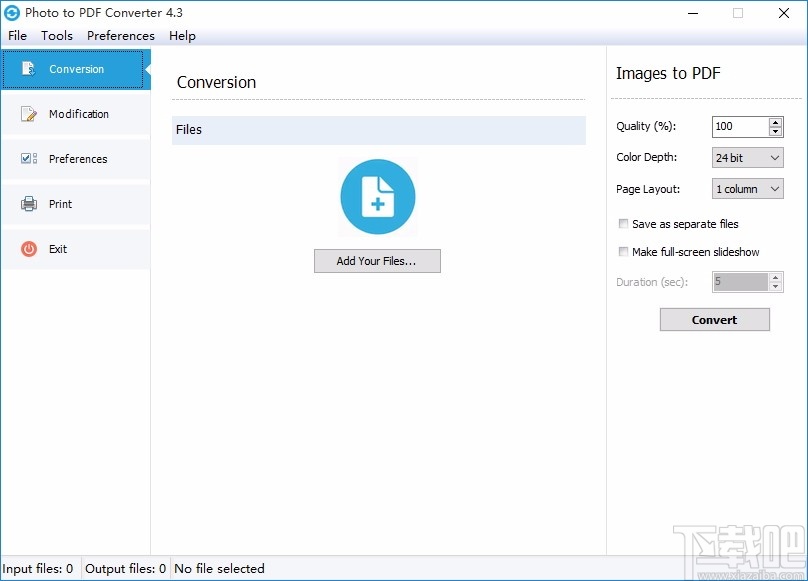Check Make full-screen slideshow
Viewport: 808px width, 581px height.
624,252
